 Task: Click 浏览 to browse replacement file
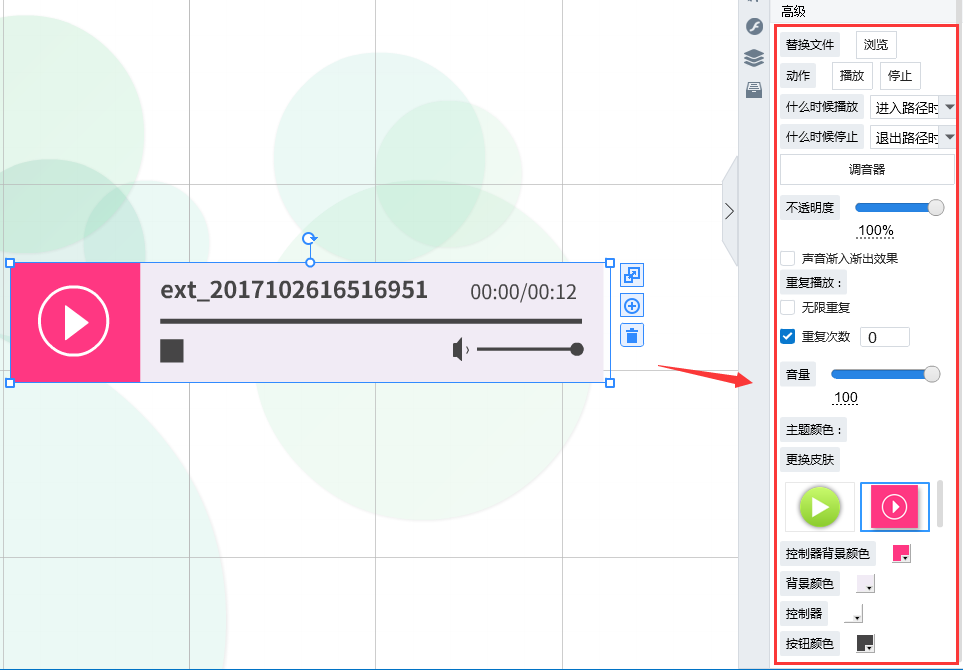click(876, 45)
